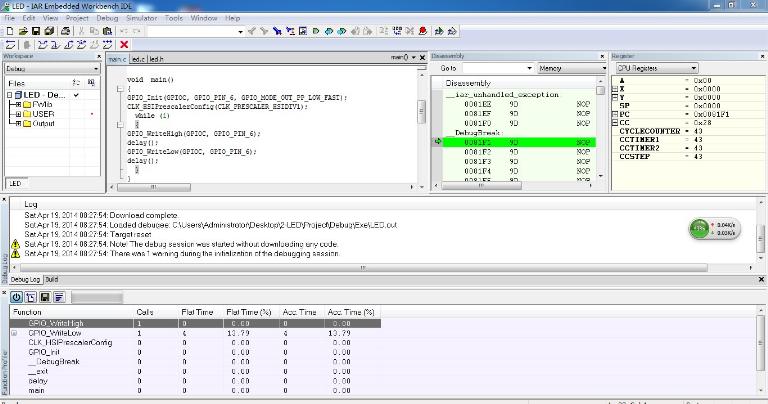
Task: Click the Compile toolbar icon
Action: tap(384, 31)
